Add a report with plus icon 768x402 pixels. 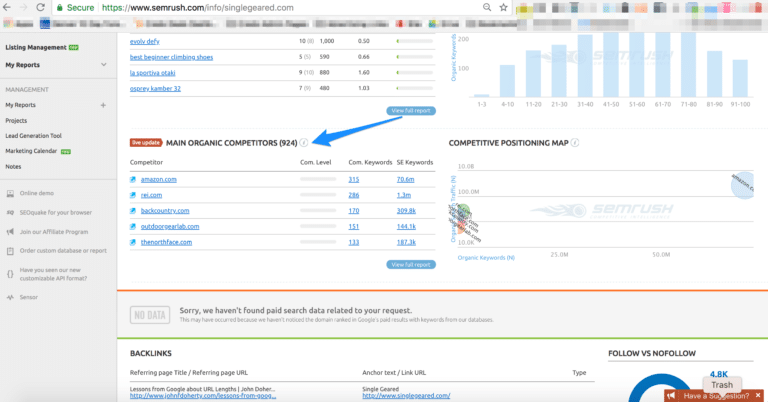click(103, 105)
